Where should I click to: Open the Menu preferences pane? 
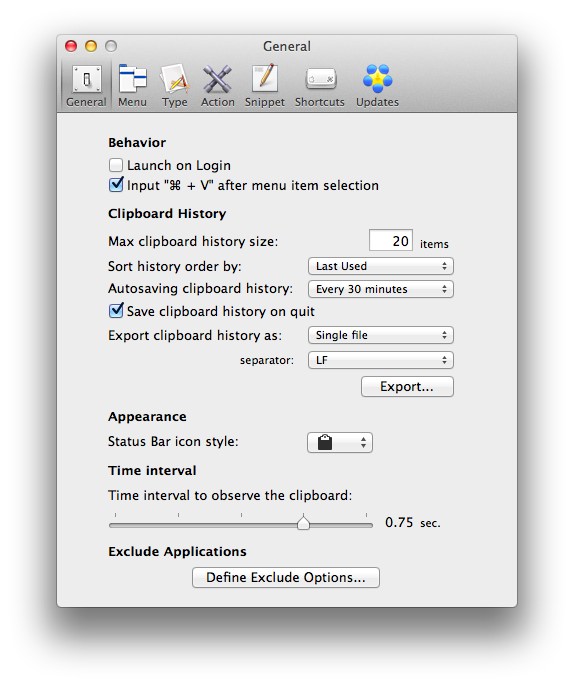click(132, 86)
